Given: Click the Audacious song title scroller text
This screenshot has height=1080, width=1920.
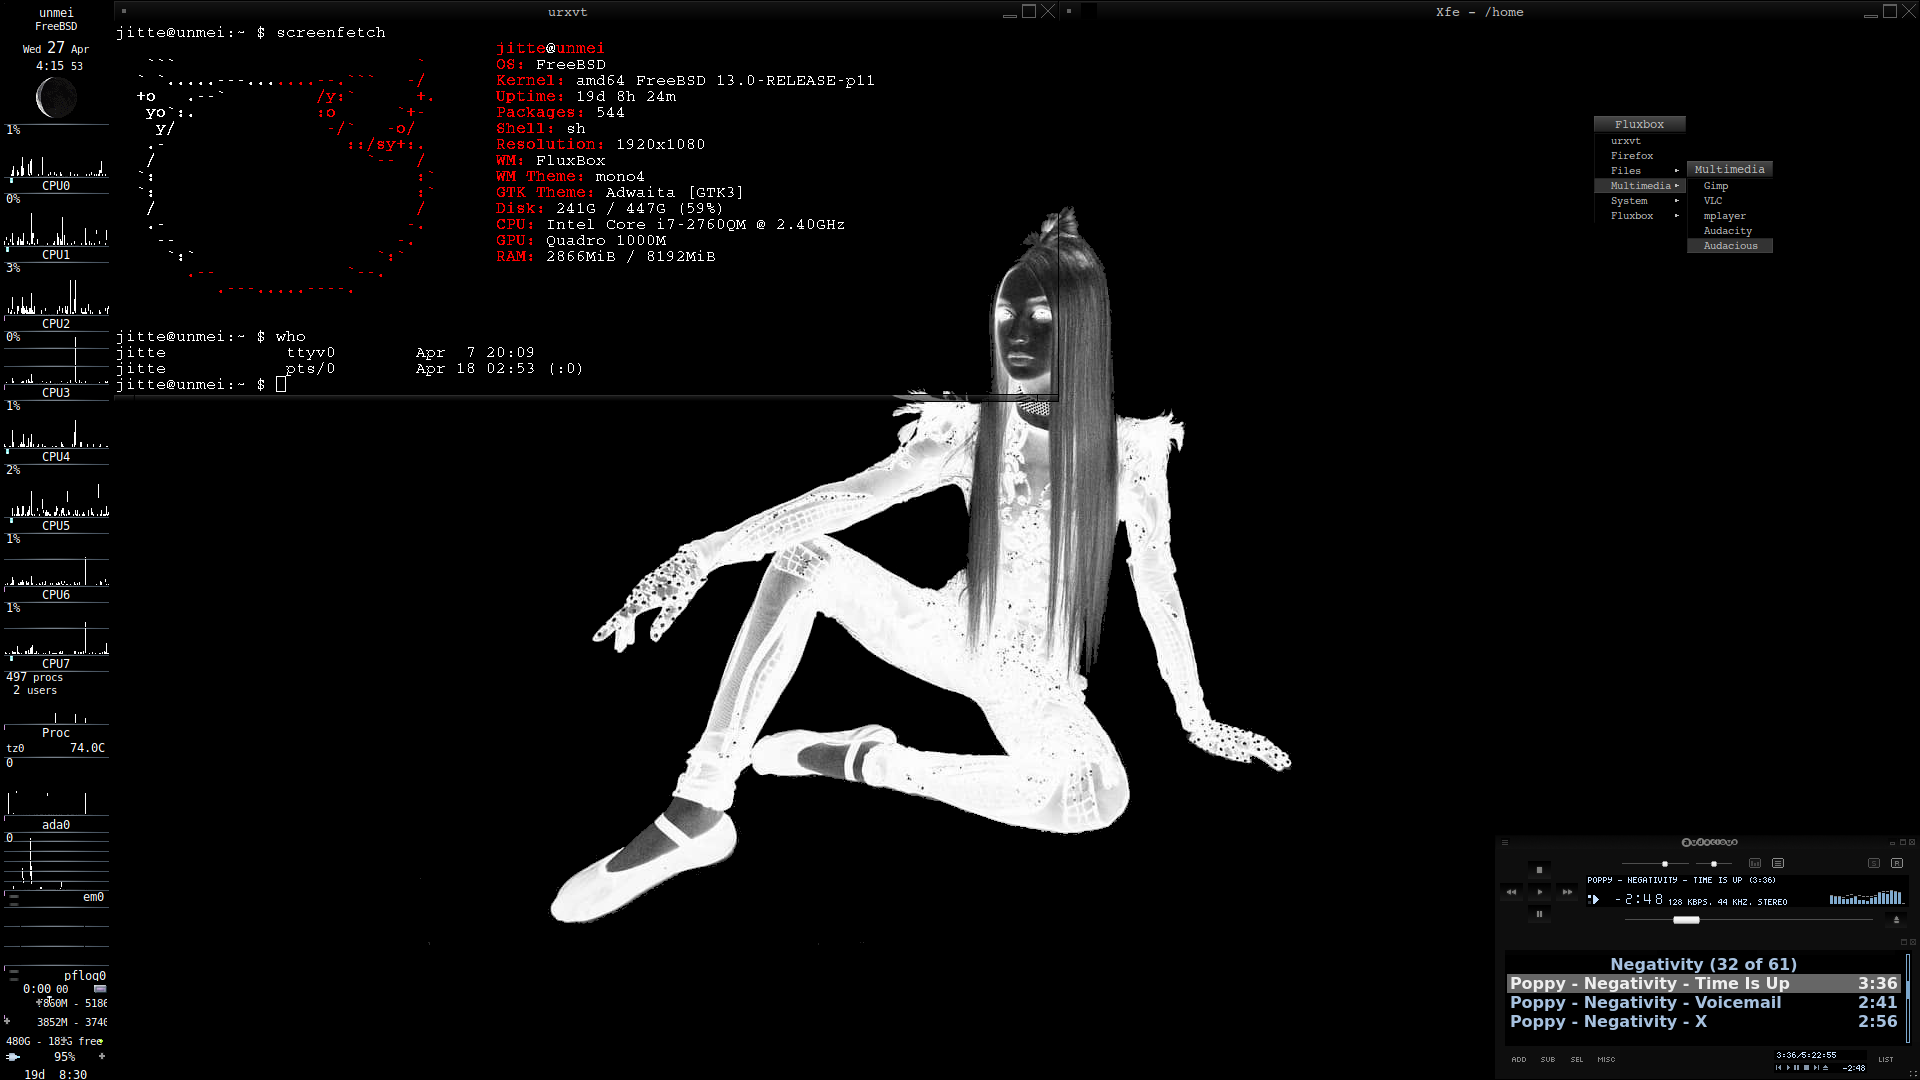Looking at the screenshot, I should coord(1681,880).
